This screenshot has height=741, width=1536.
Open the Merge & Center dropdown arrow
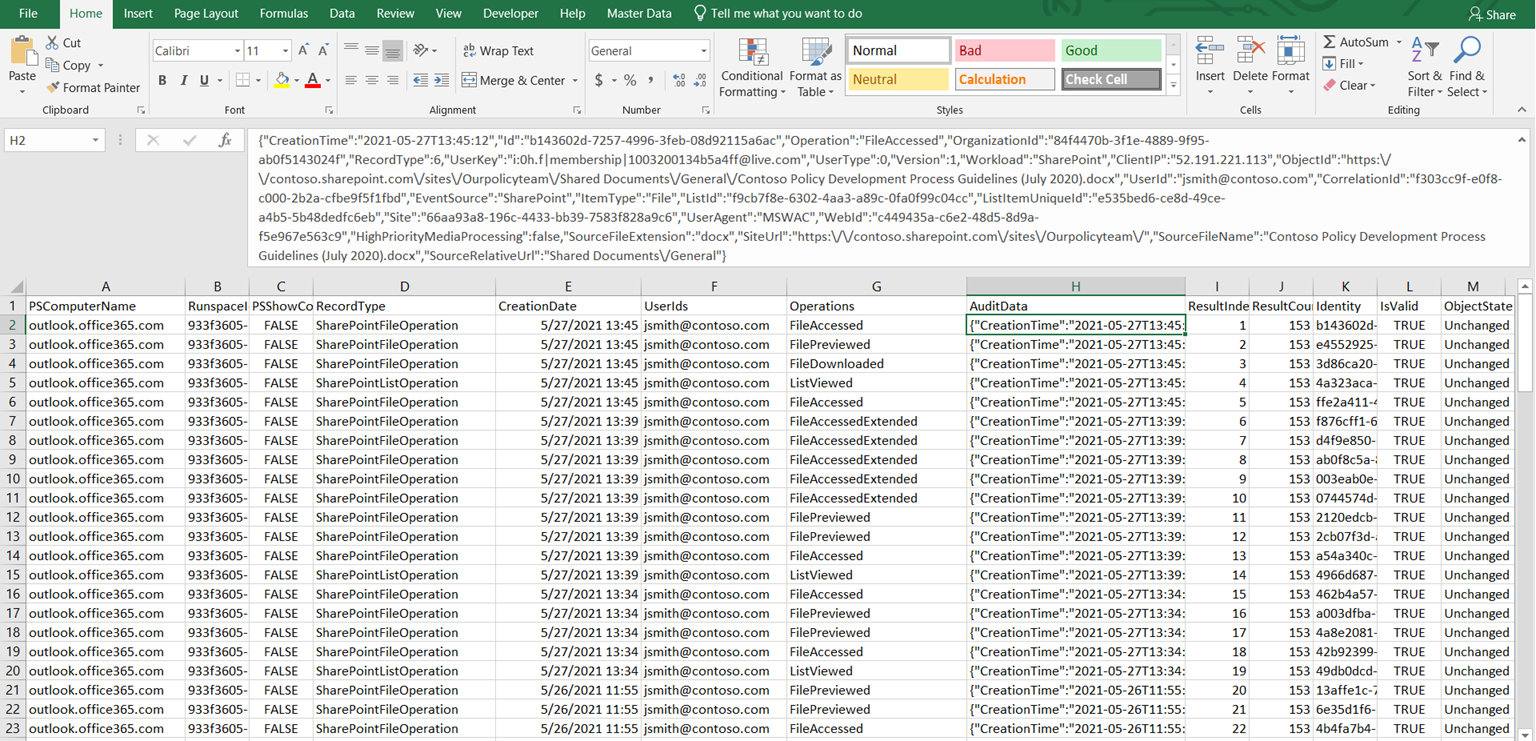pos(575,80)
